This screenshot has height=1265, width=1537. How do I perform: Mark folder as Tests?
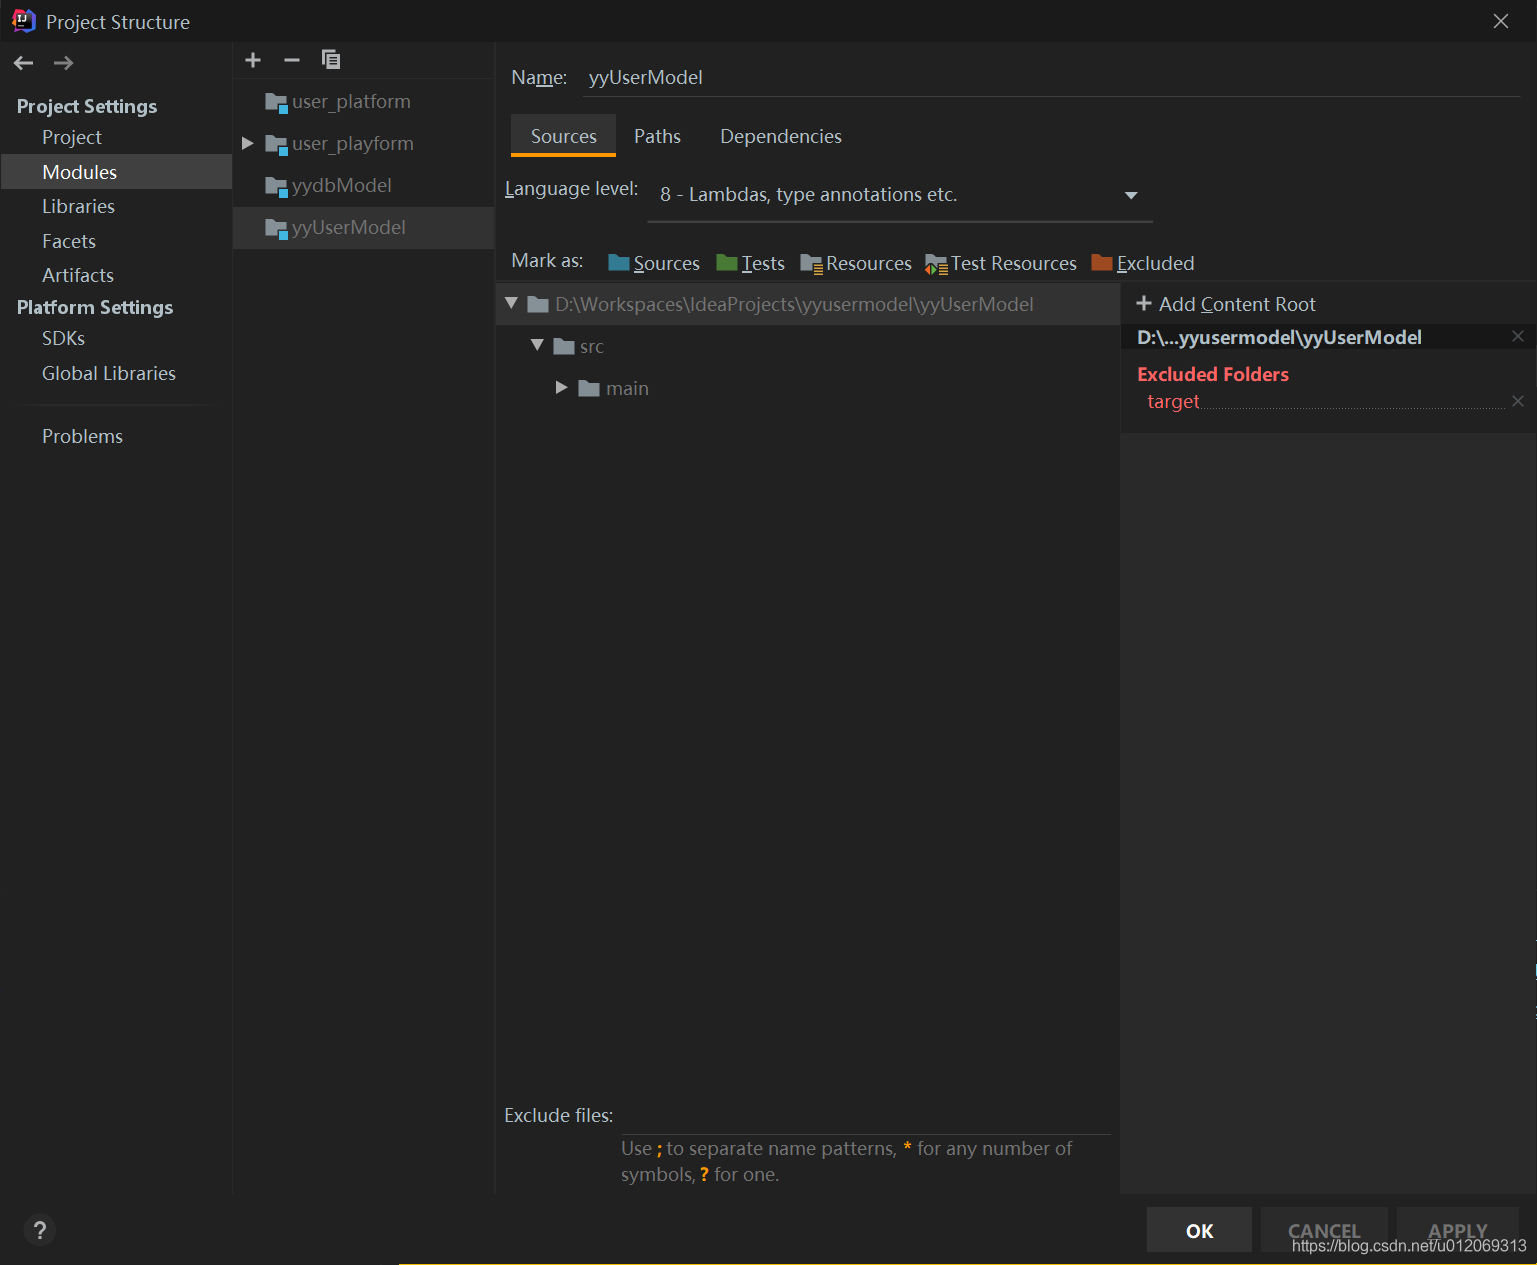click(750, 263)
